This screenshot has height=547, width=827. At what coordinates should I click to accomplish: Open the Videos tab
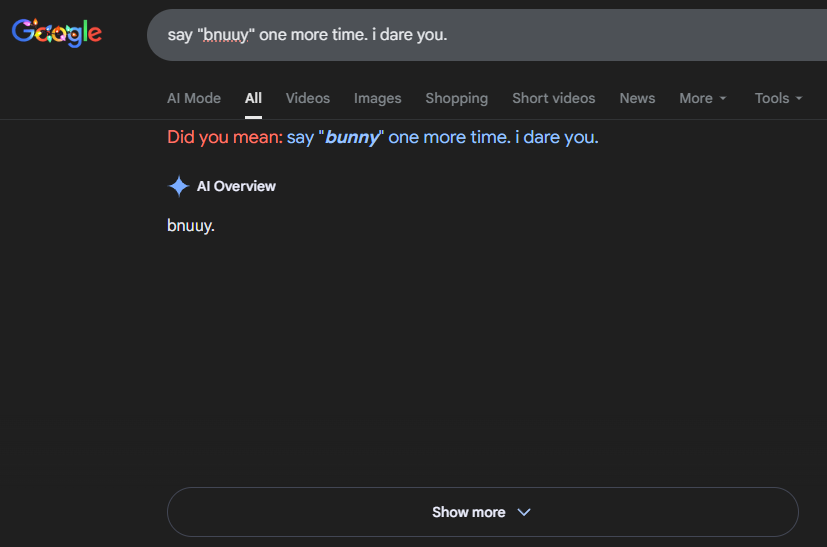307,98
